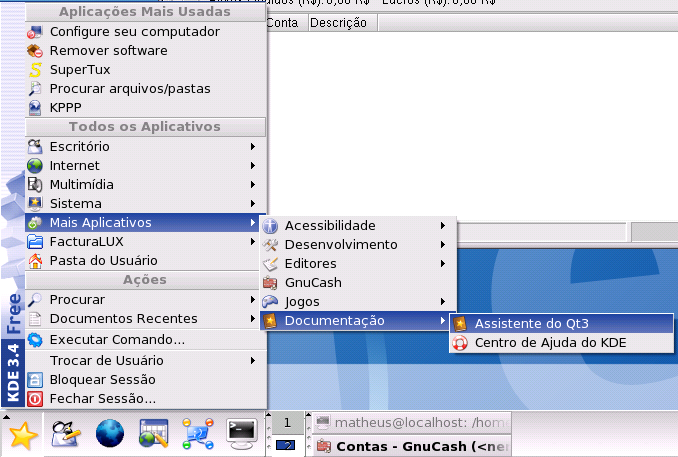Click the Bloquear Sessão lock icon

35,380
